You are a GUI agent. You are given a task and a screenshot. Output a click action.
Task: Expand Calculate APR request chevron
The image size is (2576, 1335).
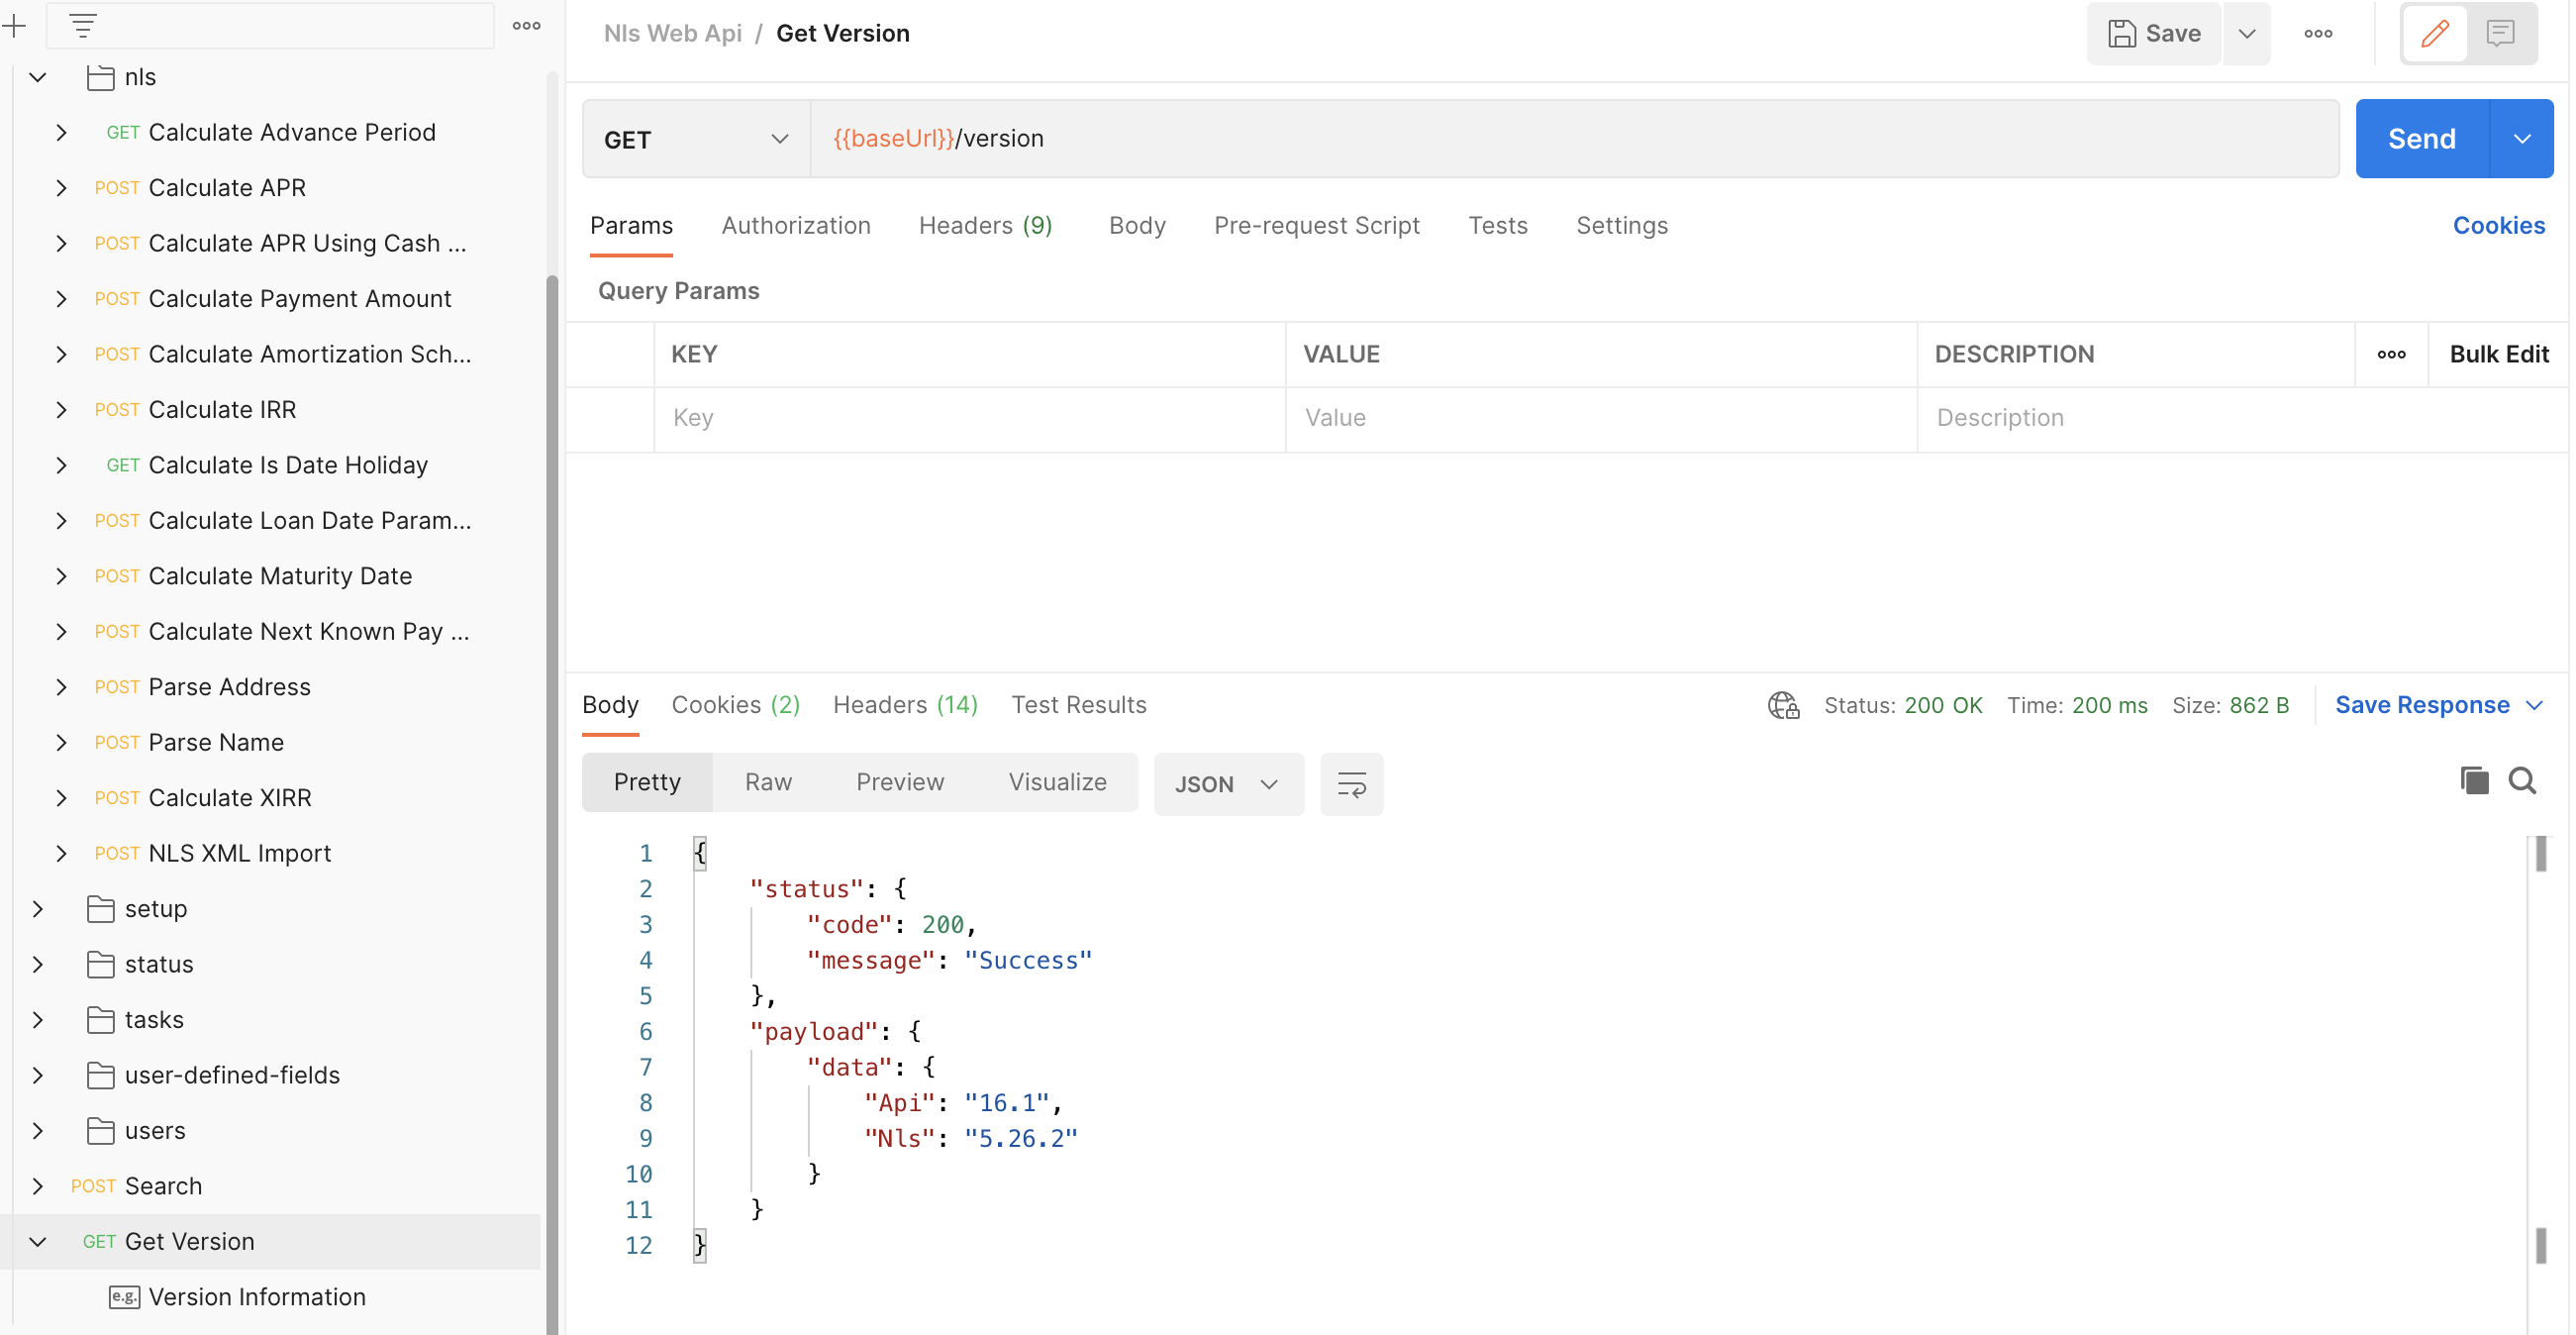click(62, 188)
